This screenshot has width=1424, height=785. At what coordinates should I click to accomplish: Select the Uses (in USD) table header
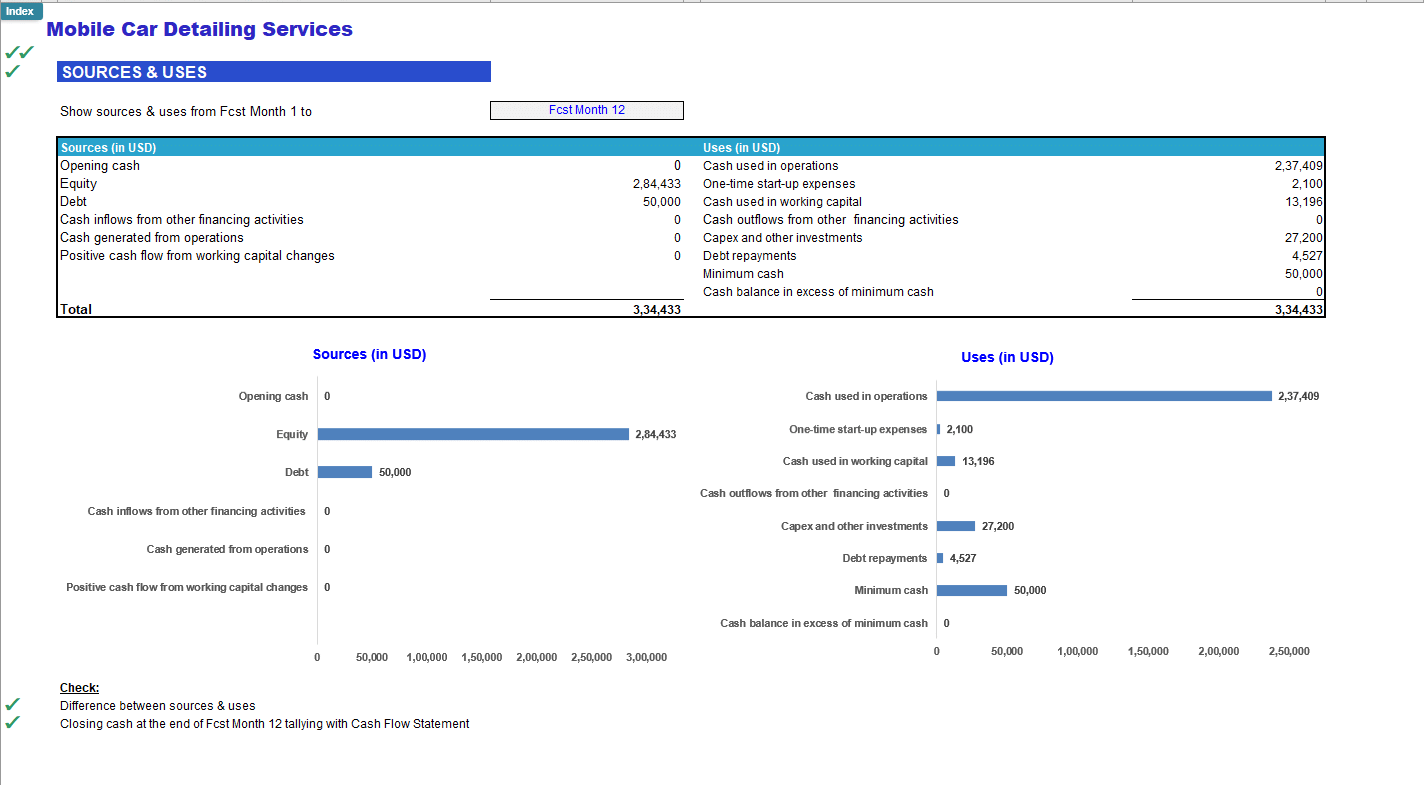(742, 148)
